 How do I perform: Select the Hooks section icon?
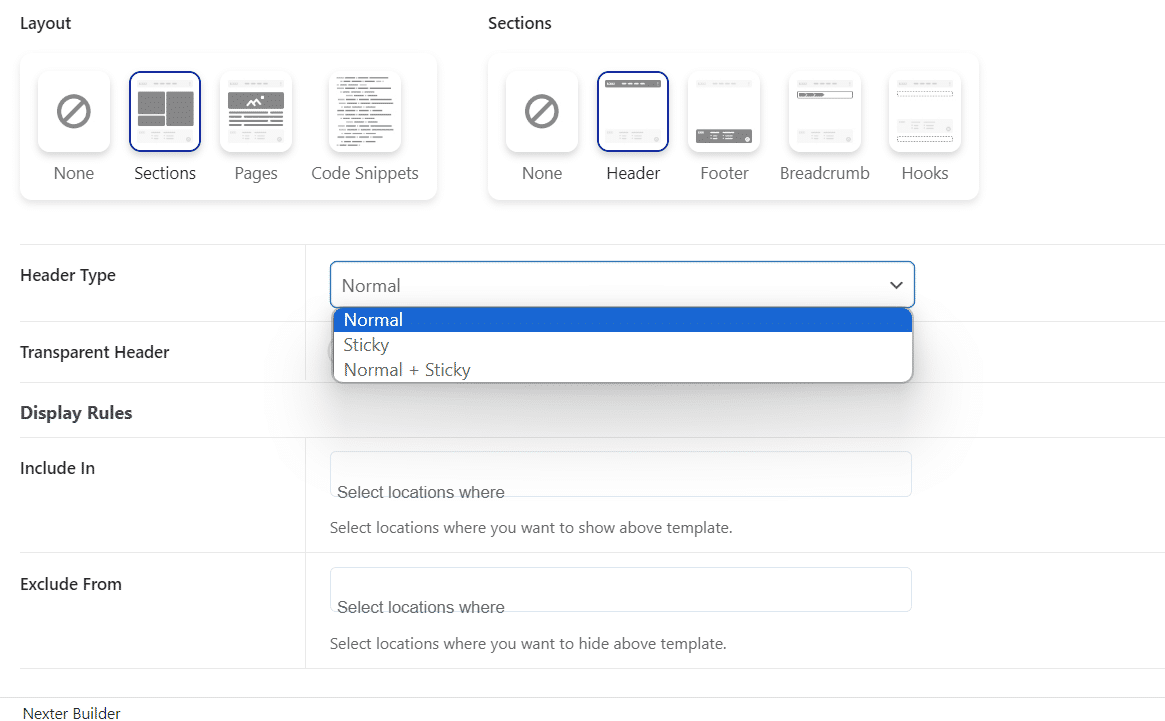(x=925, y=112)
